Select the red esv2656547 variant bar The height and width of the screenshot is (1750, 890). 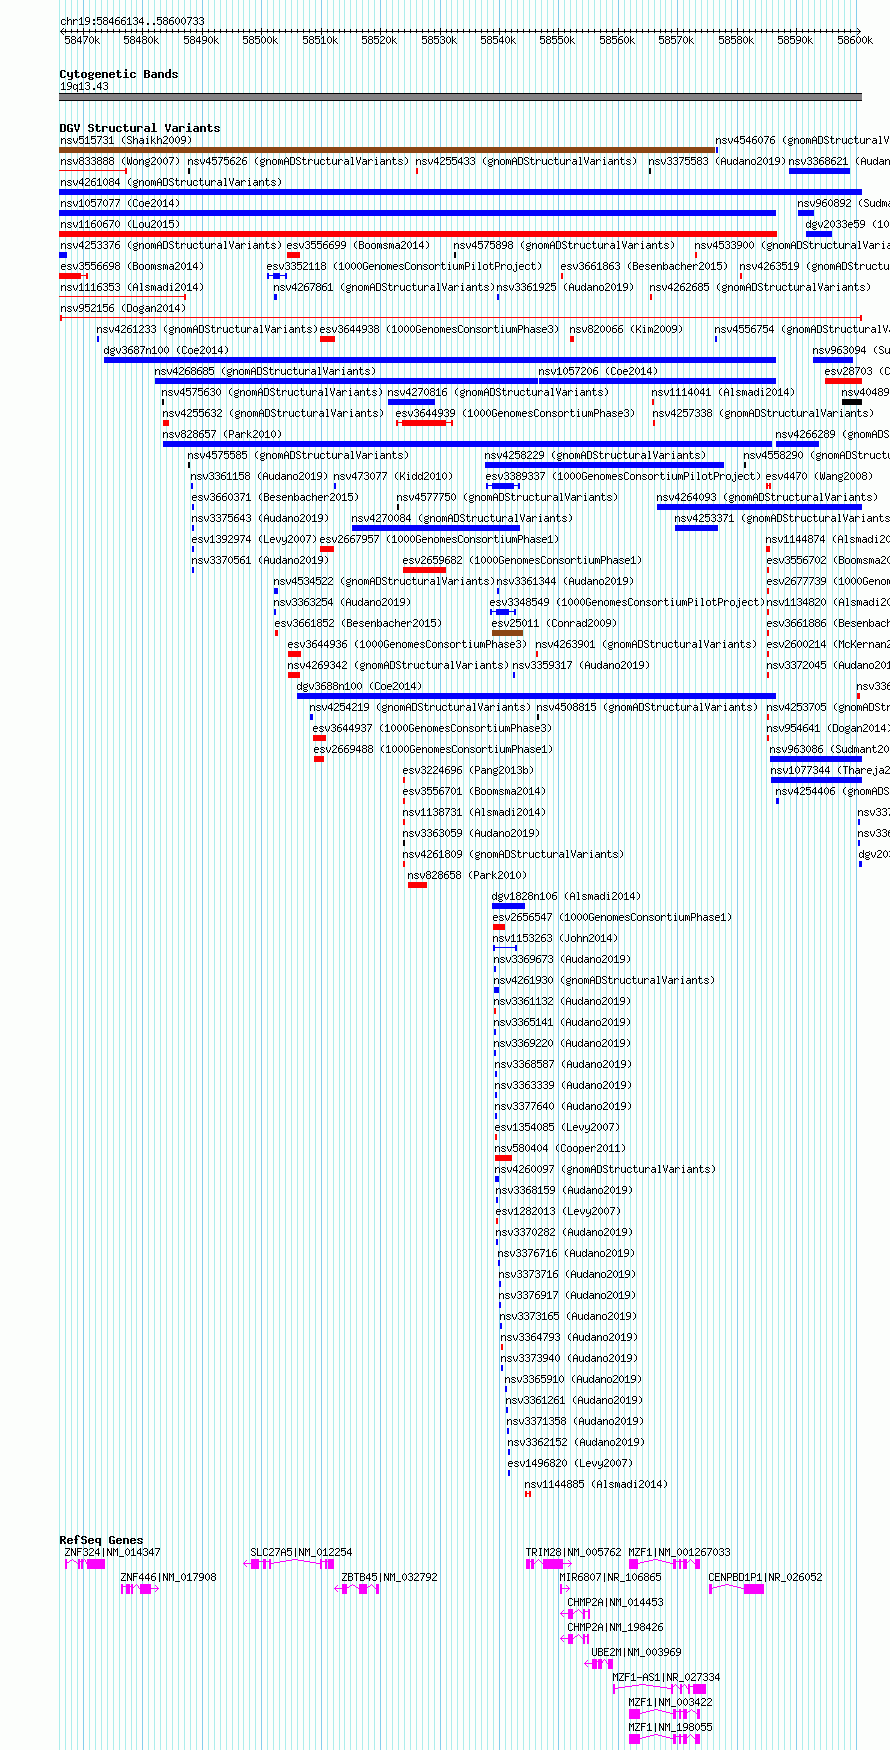pos(499,927)
